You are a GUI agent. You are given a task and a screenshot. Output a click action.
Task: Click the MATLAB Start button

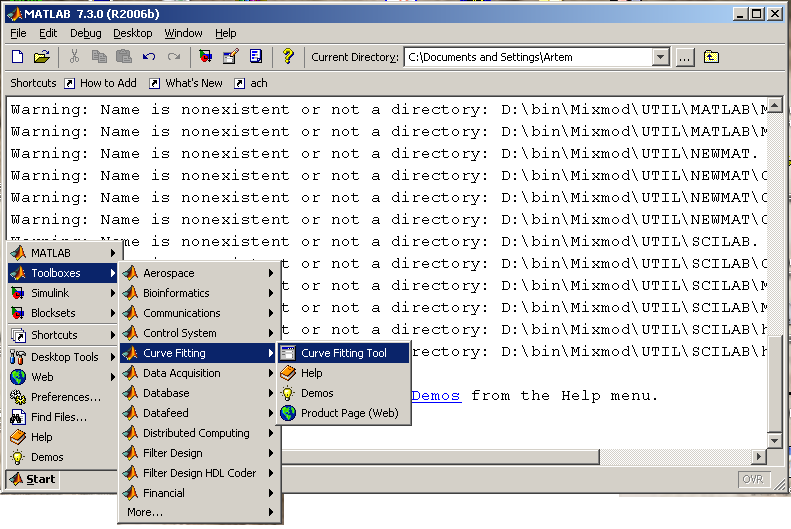33,479
